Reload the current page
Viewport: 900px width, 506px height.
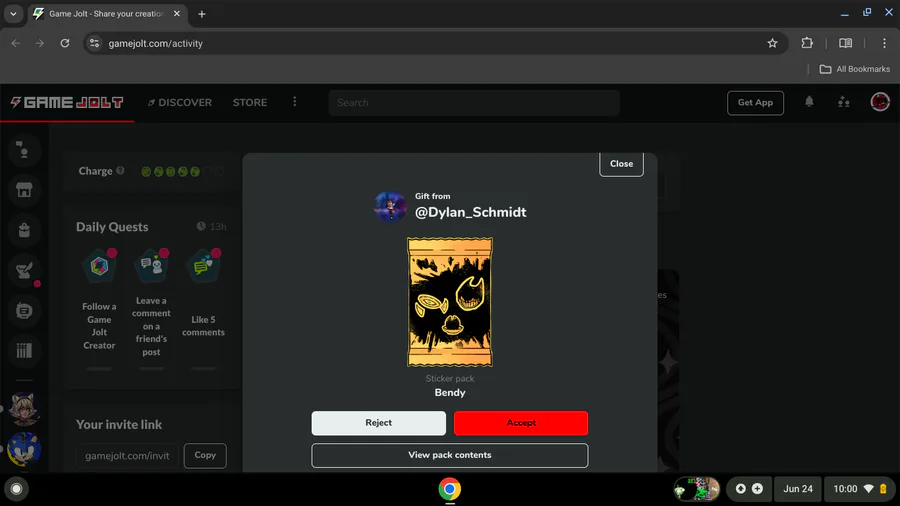(65, 43)
